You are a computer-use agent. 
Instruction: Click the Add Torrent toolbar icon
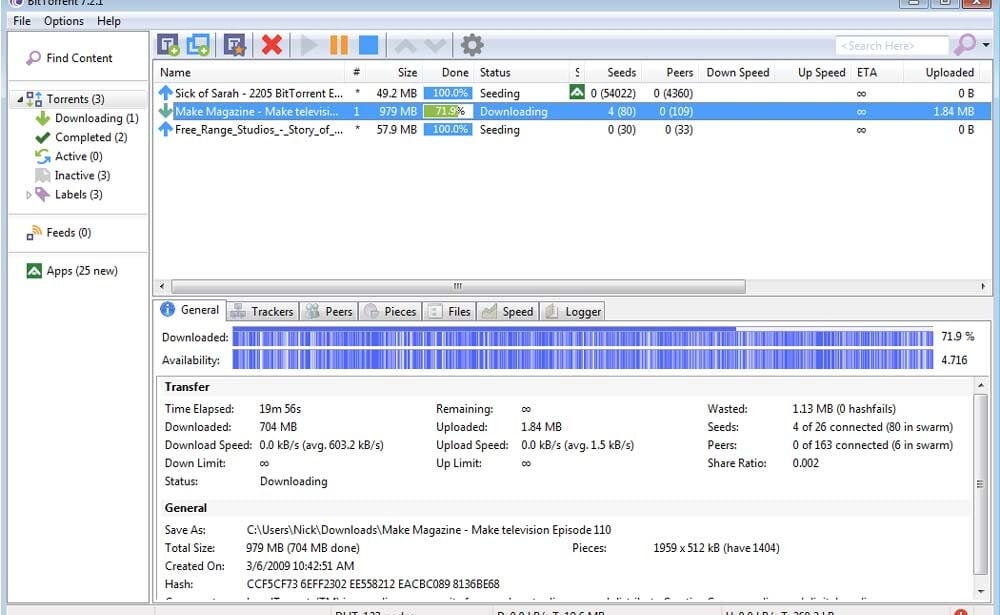click(168, 45)
